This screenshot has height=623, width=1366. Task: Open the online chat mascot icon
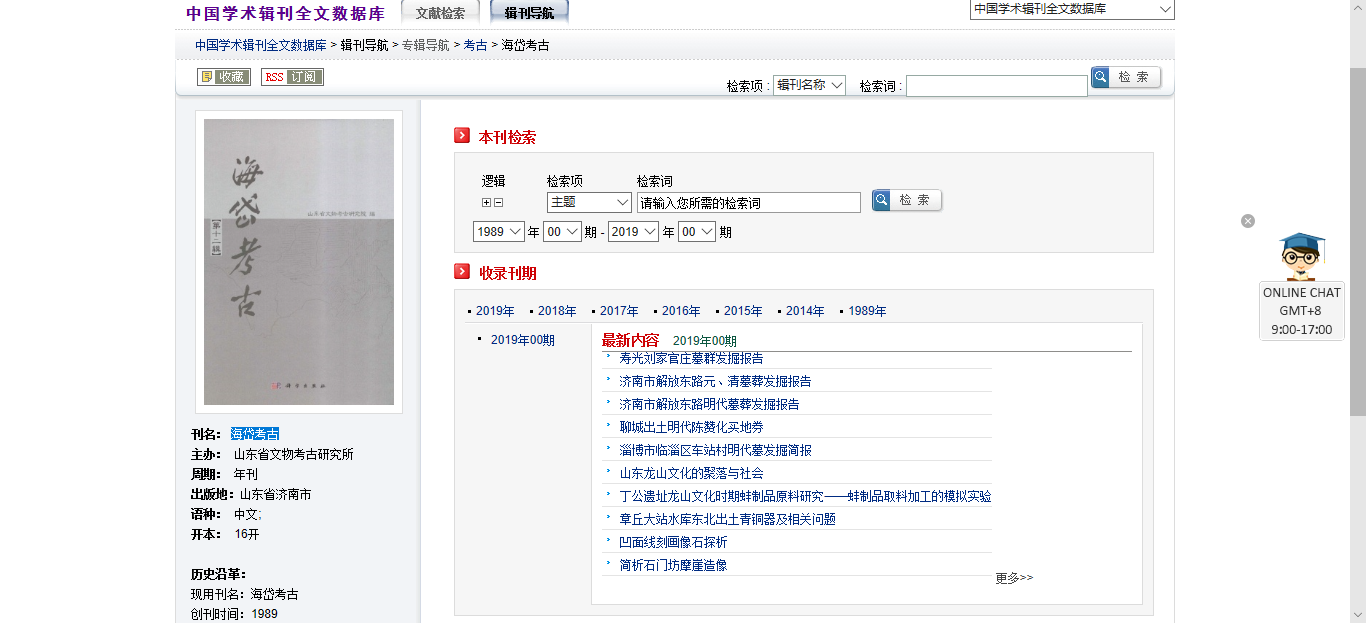point(1301,257)
